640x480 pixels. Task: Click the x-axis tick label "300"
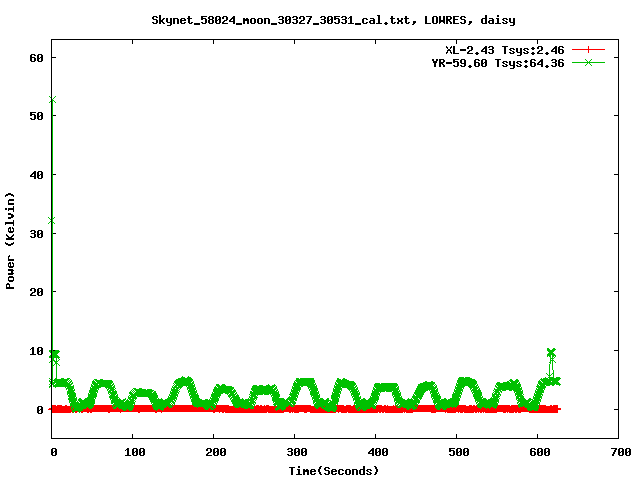297,452
